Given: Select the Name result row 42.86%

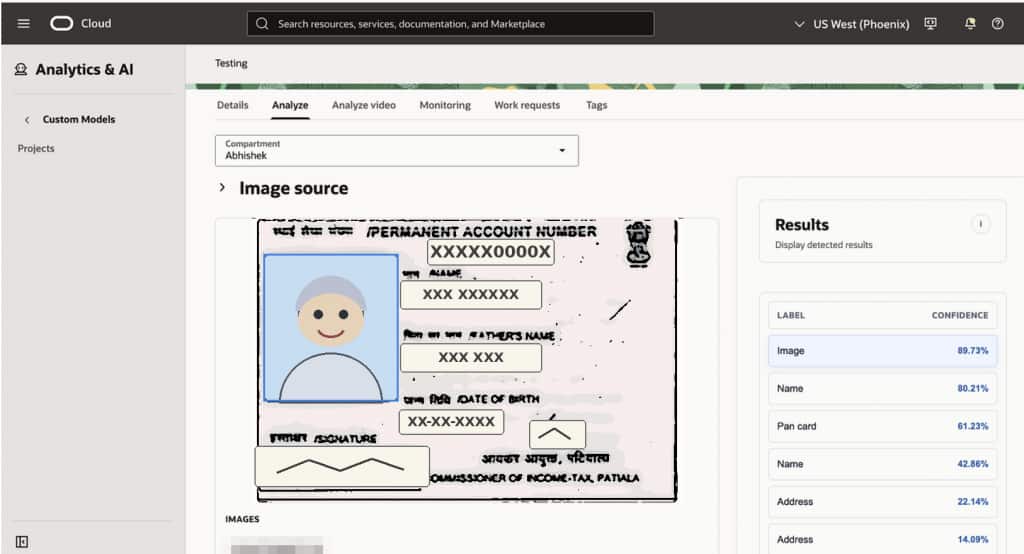Looking at the screenshot, I should coord(882,464).
